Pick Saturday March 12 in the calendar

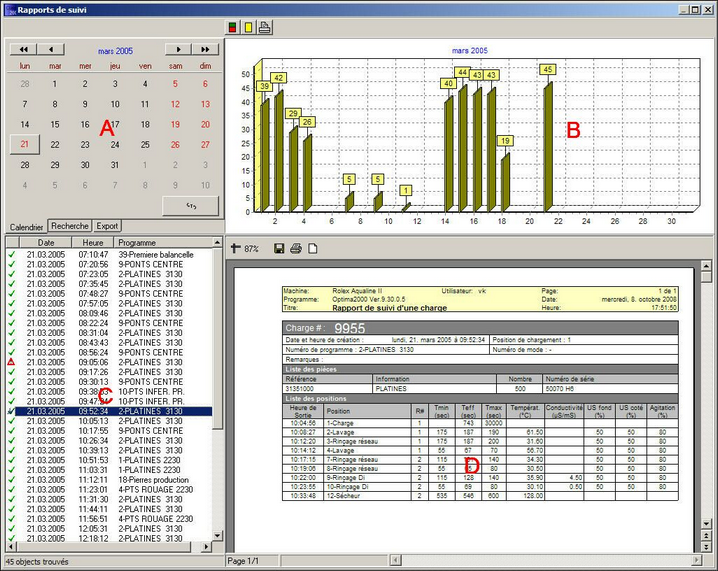pyautogui.click(x=175, y=104)
